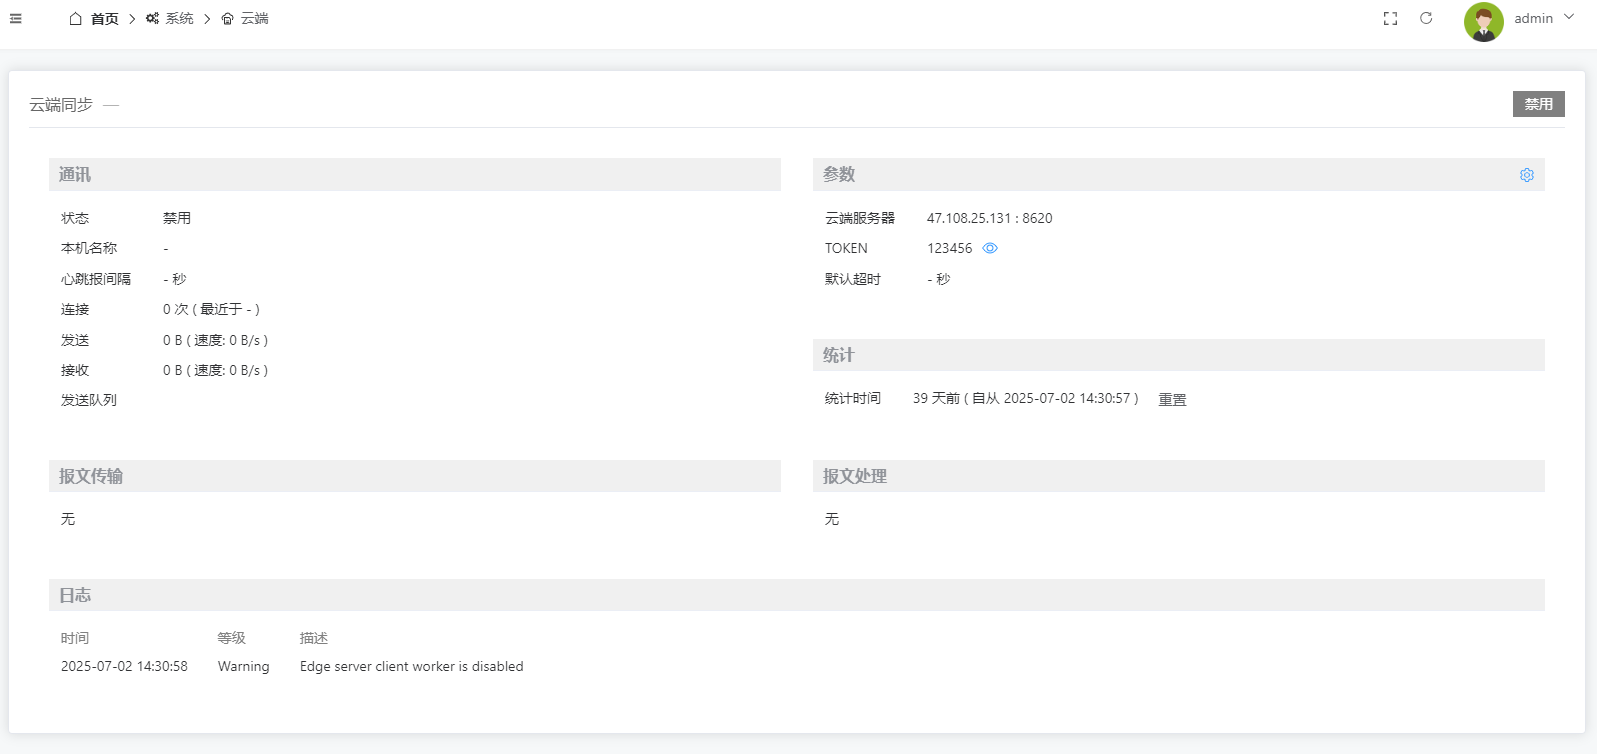Click the 日志 section header
Image resolution: width=1597 pixels, height=754 pixels.
point(75,596)
